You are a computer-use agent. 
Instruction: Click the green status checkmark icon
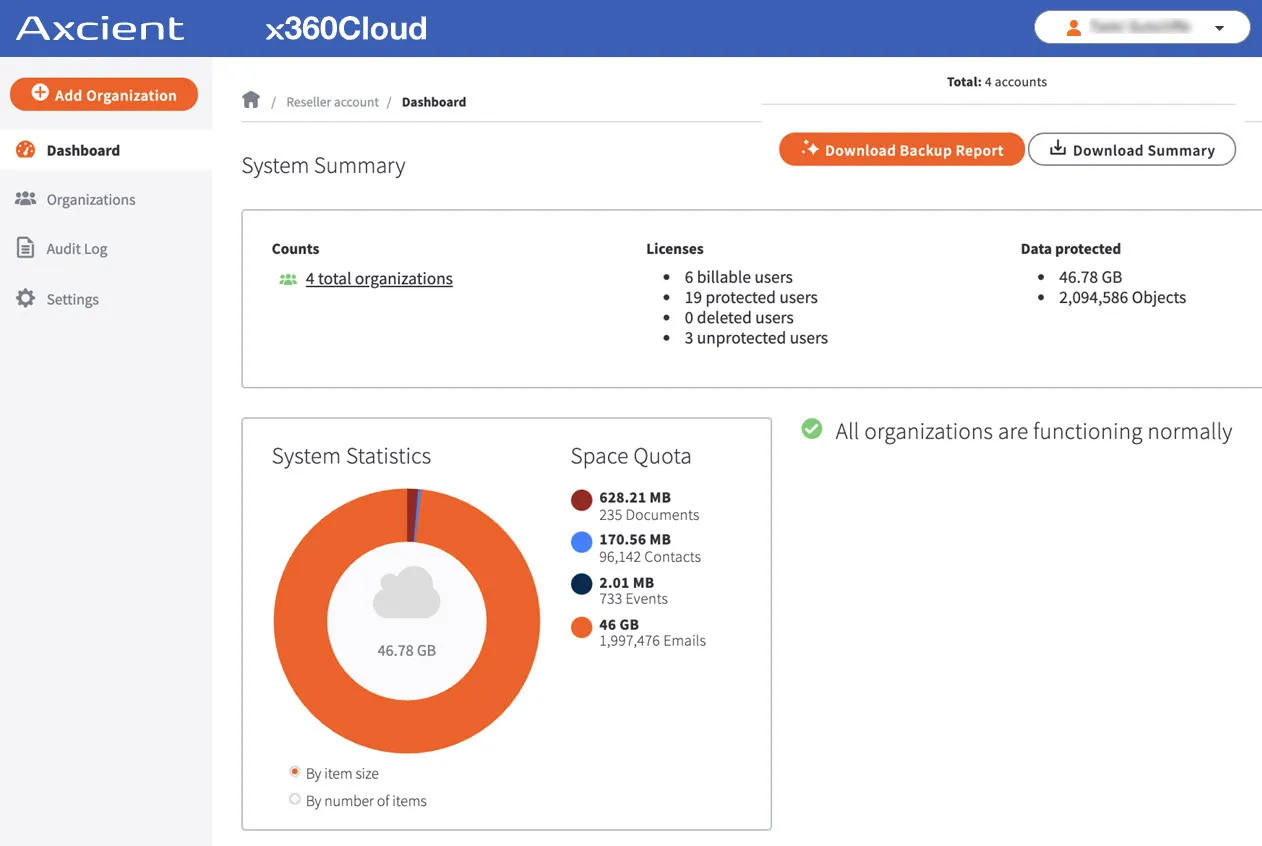pos(812,430)
